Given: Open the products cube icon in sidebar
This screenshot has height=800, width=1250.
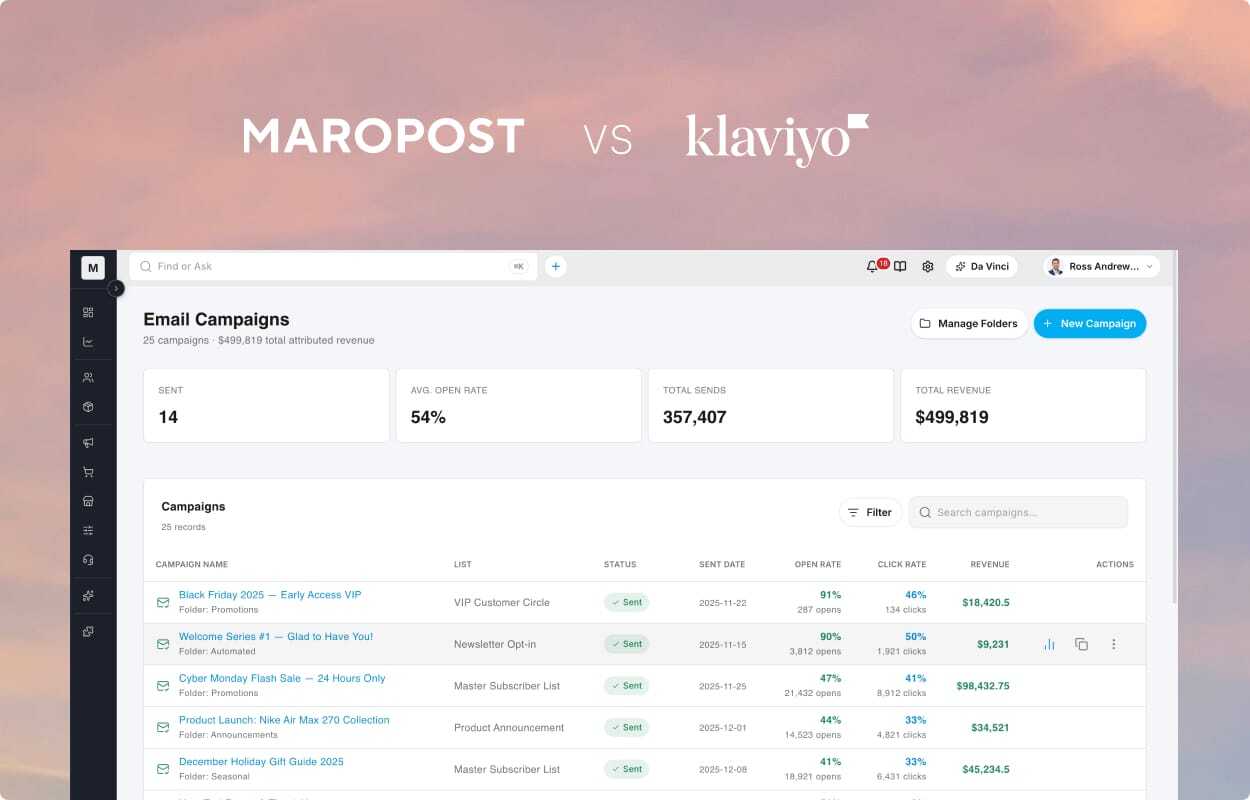Looking at the screenshot, I should click(88, 407).
